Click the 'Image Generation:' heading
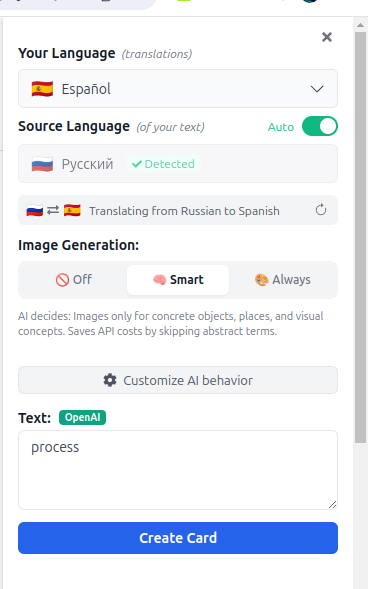The width and height of the screenshot is (368, 589). [78, 245]
